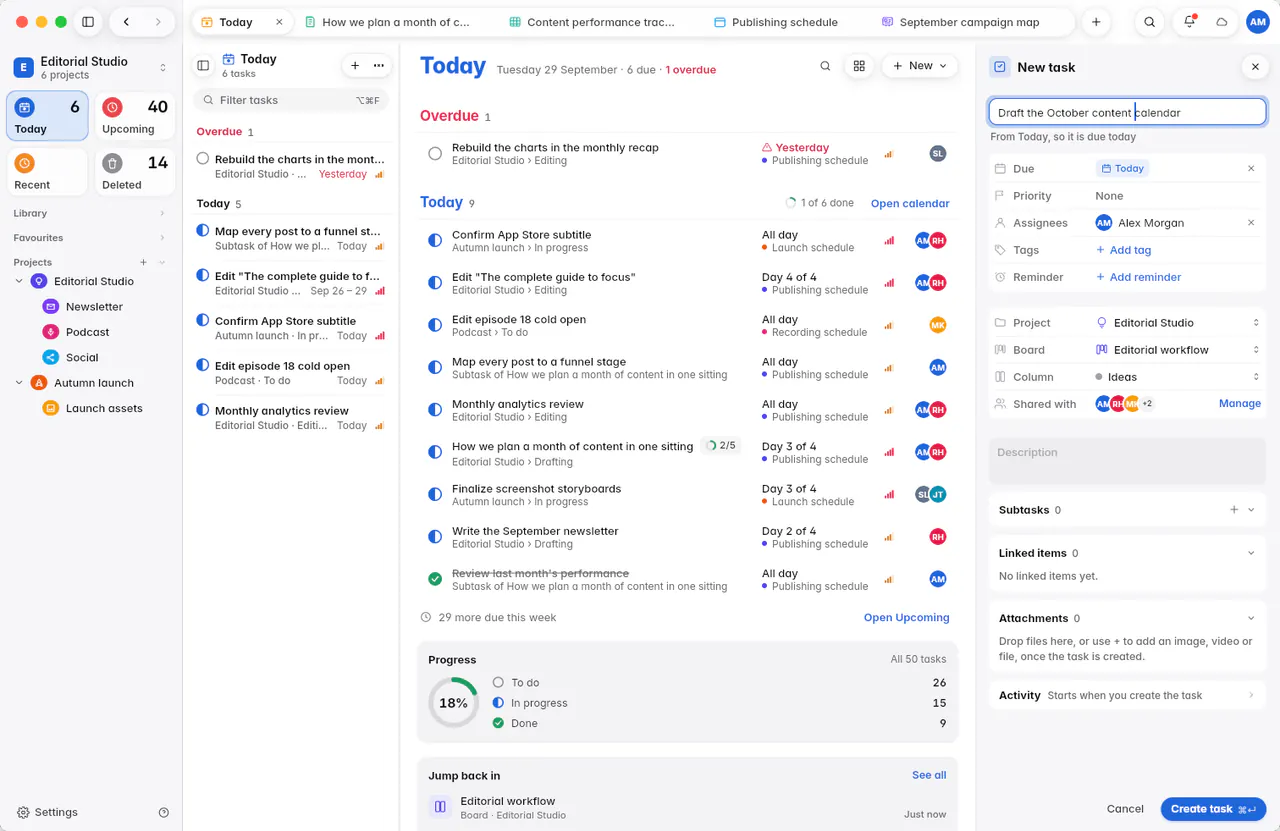
Task: Toggle status of Monthly analytics review in main list
Action: pyautogui.click(x=435, y=410)
